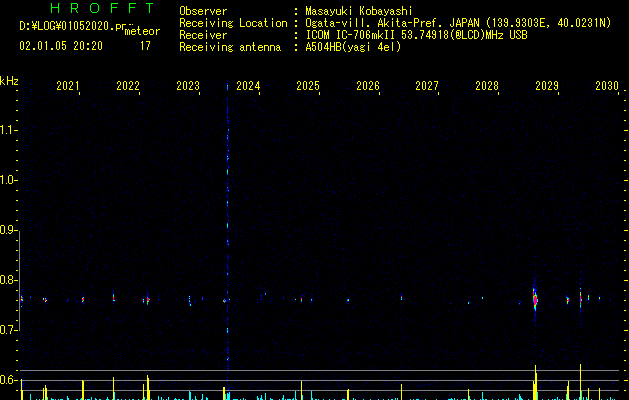Click the meteor count value 17

tap(145, 46)
